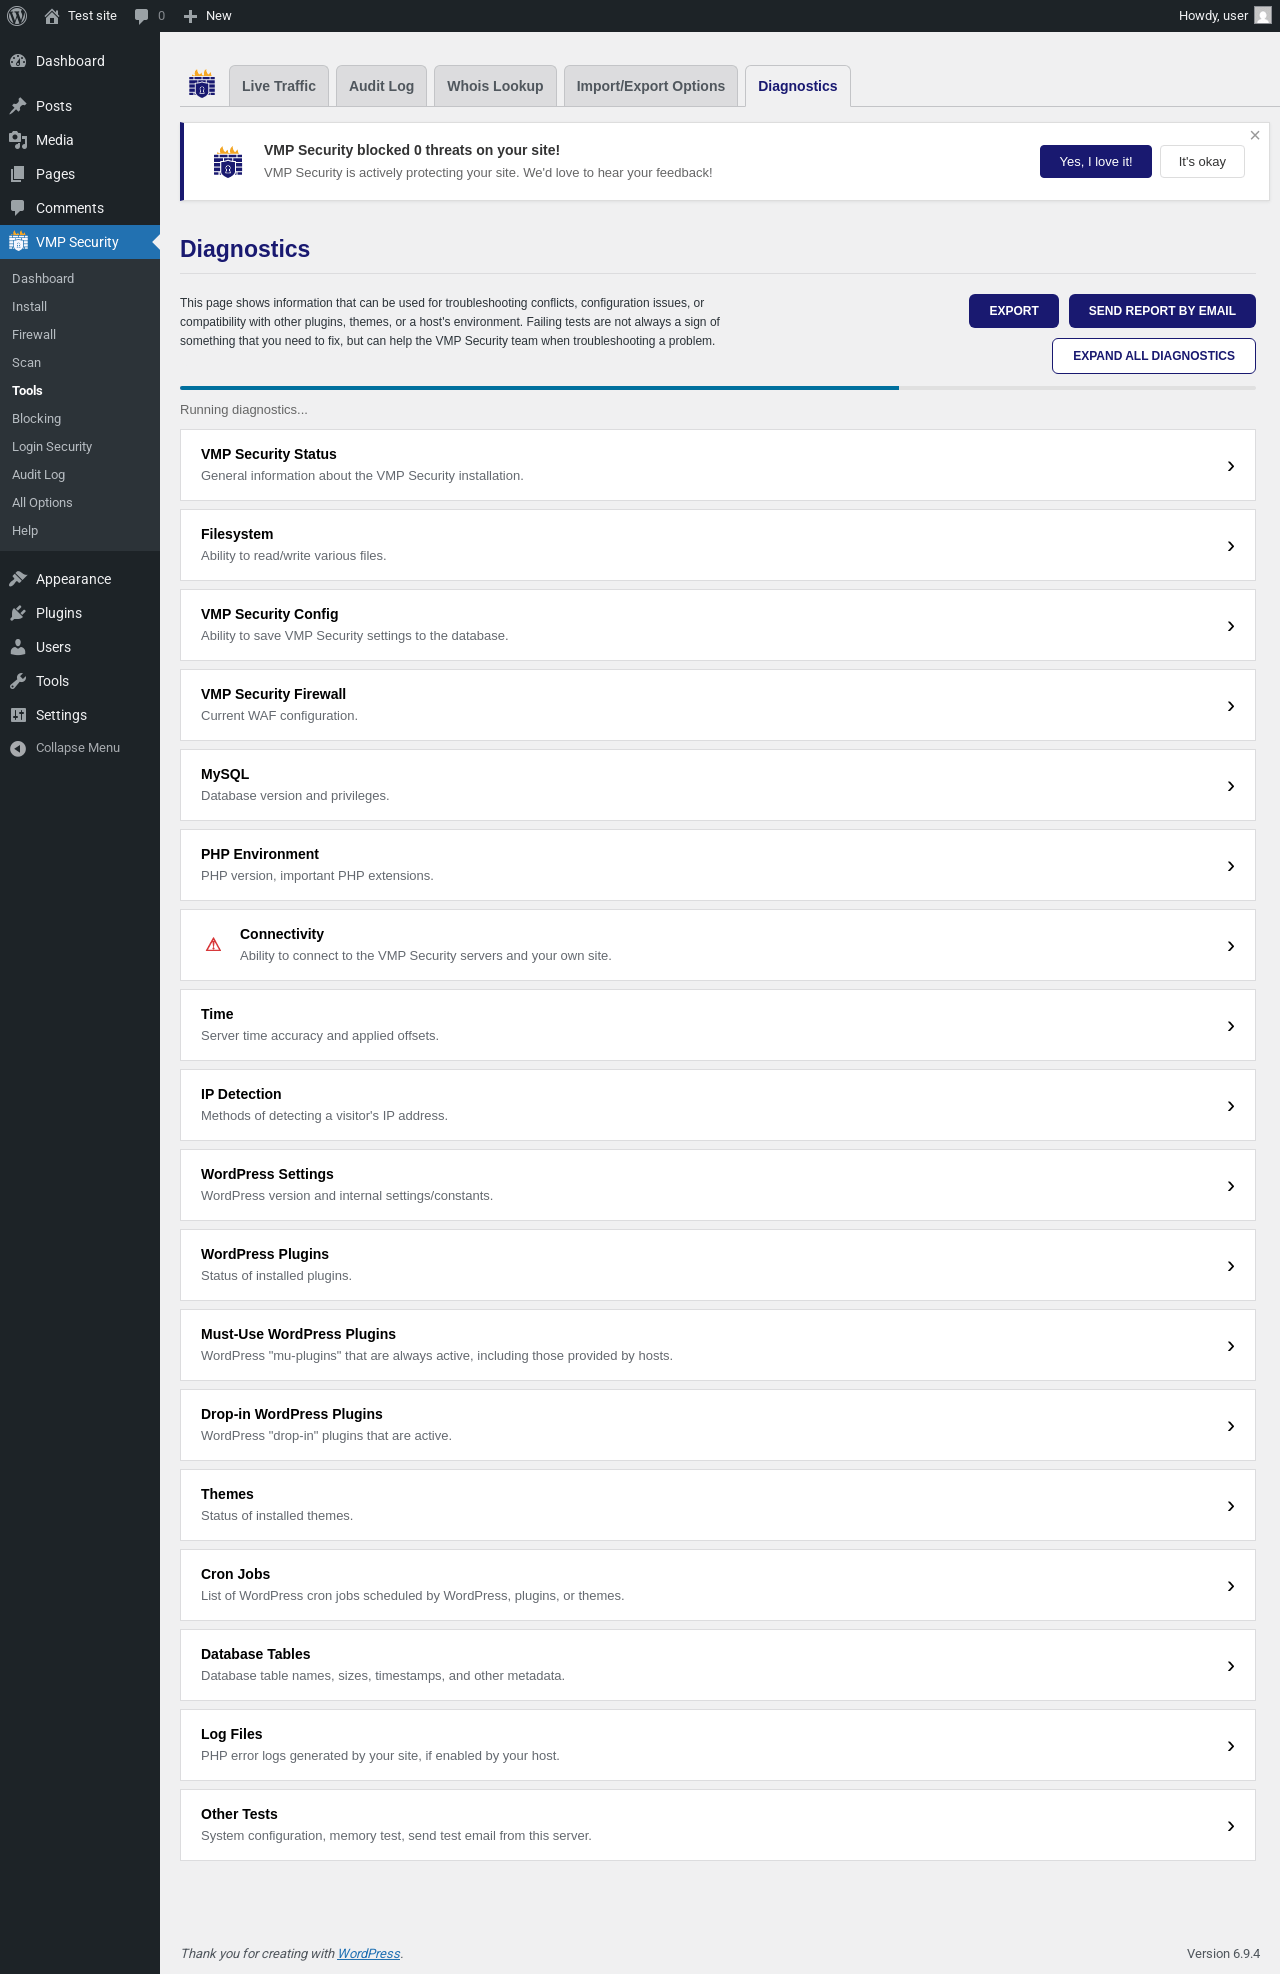Image resolution: width=1280 pixels, height=1974 pixels.
Task: Expand the Cron Jobs chevron
Action: click(x=1231, y=1586)
